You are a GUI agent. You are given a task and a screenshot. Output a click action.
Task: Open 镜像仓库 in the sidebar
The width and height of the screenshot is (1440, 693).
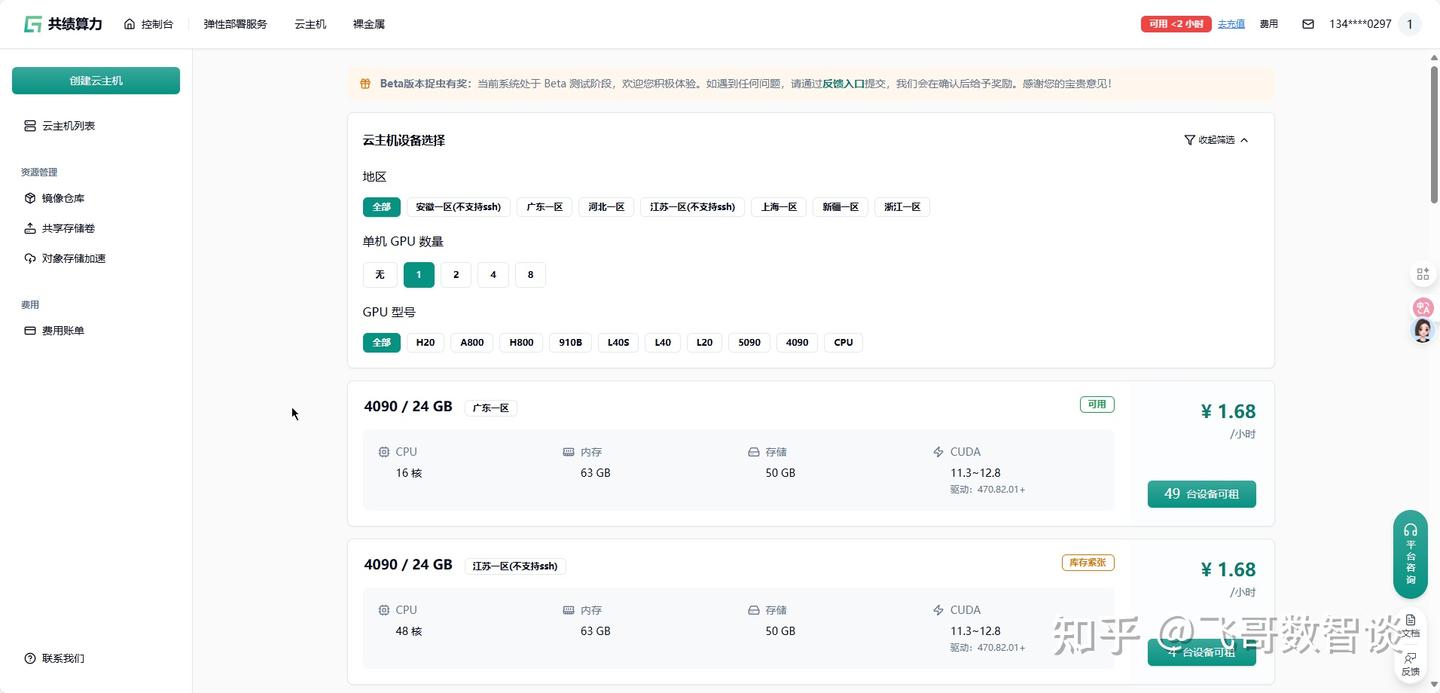pos(63,198)
